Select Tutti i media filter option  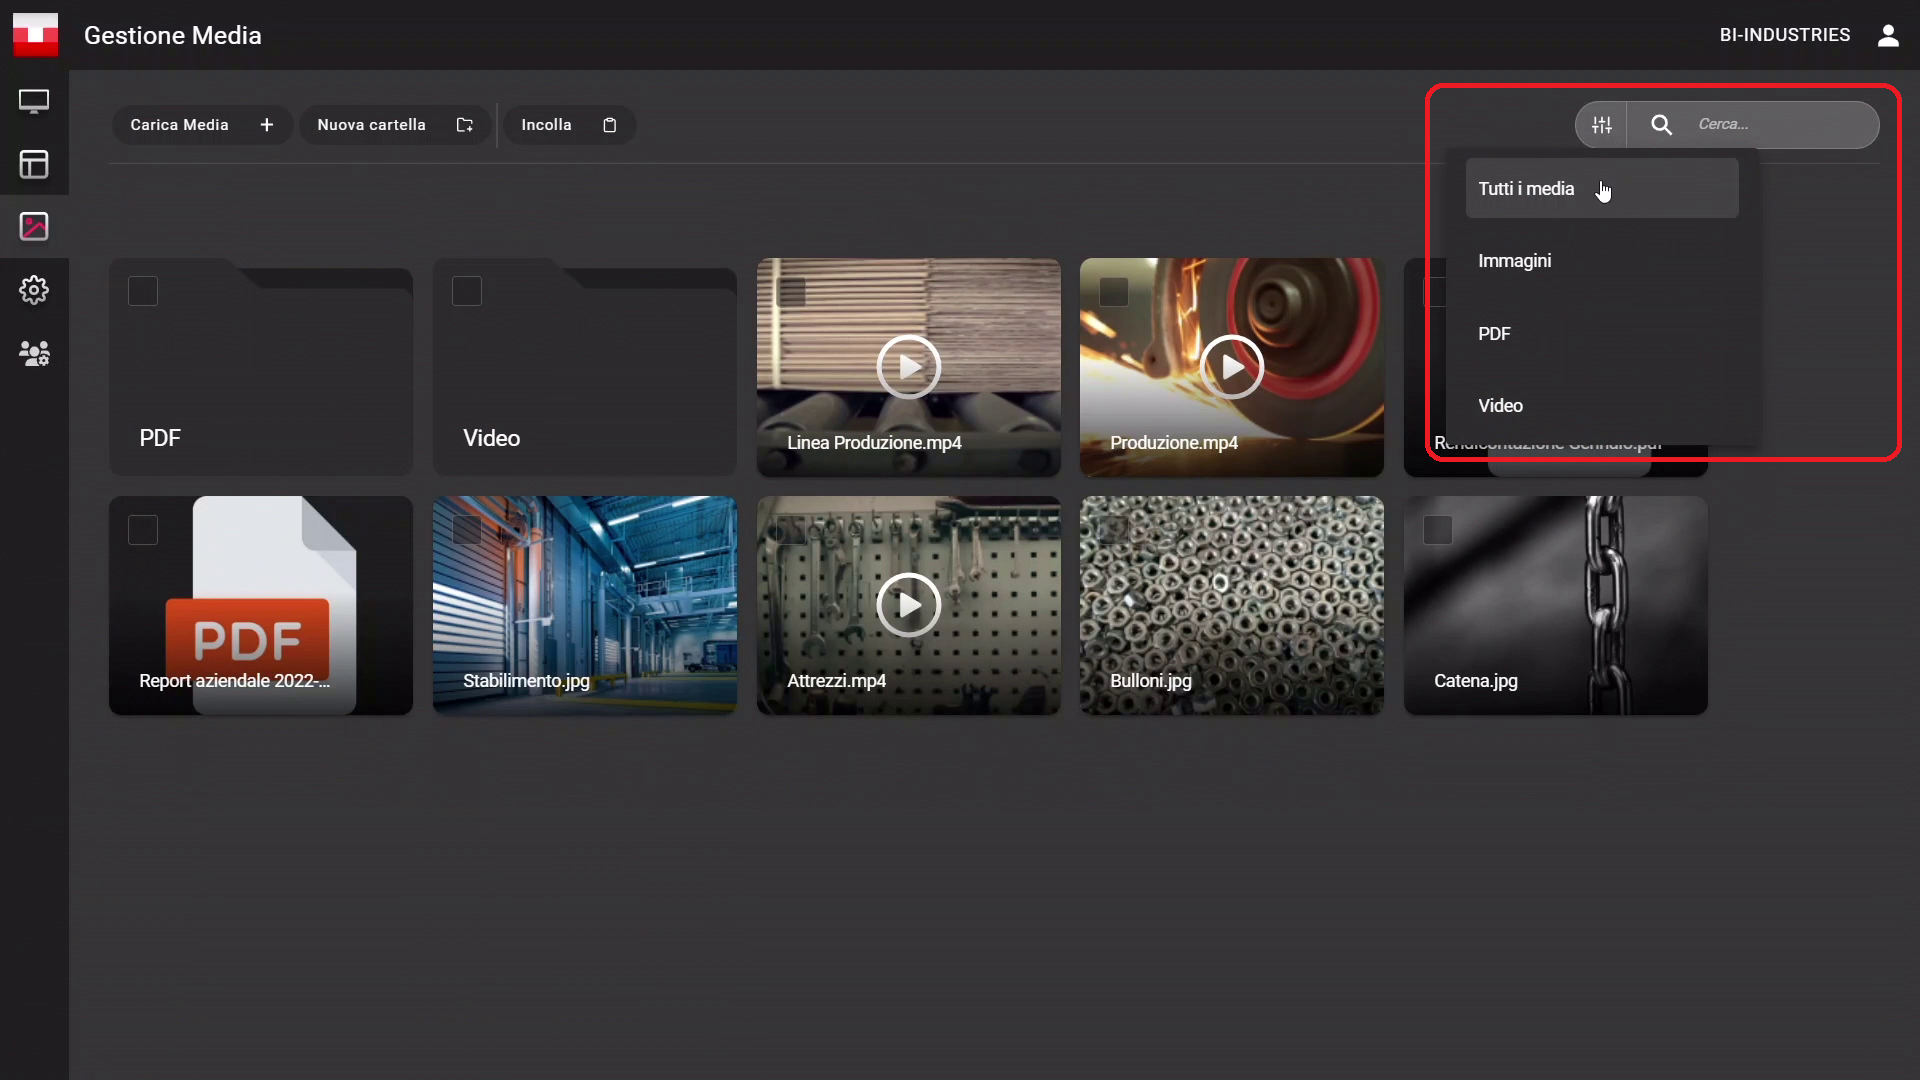click(x=1526, y=189)
